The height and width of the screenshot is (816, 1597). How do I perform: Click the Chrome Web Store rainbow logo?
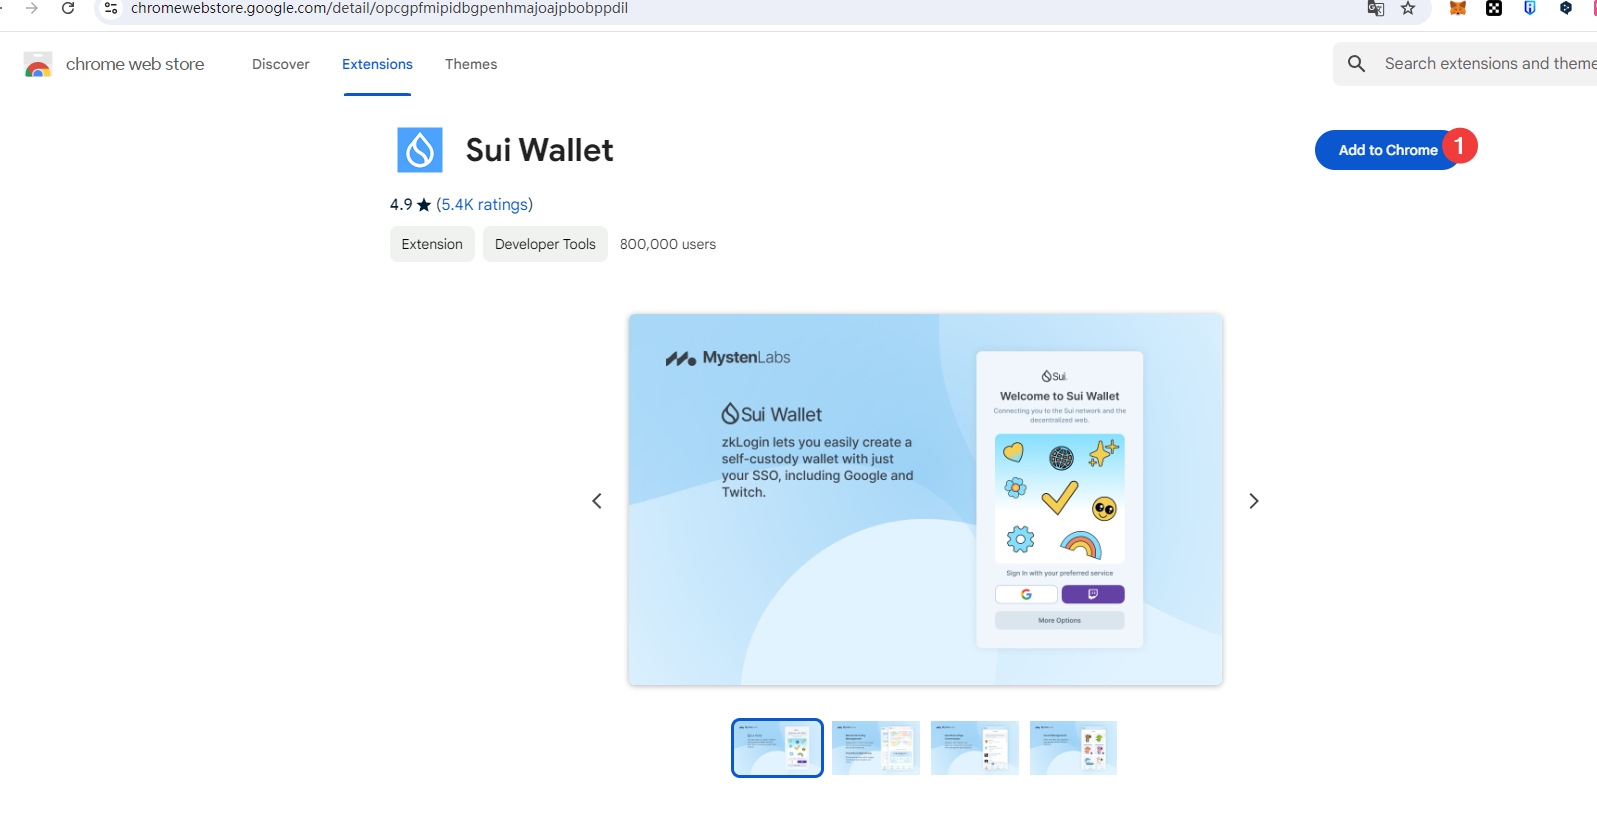pyautogui.click(x=38, y=65)
